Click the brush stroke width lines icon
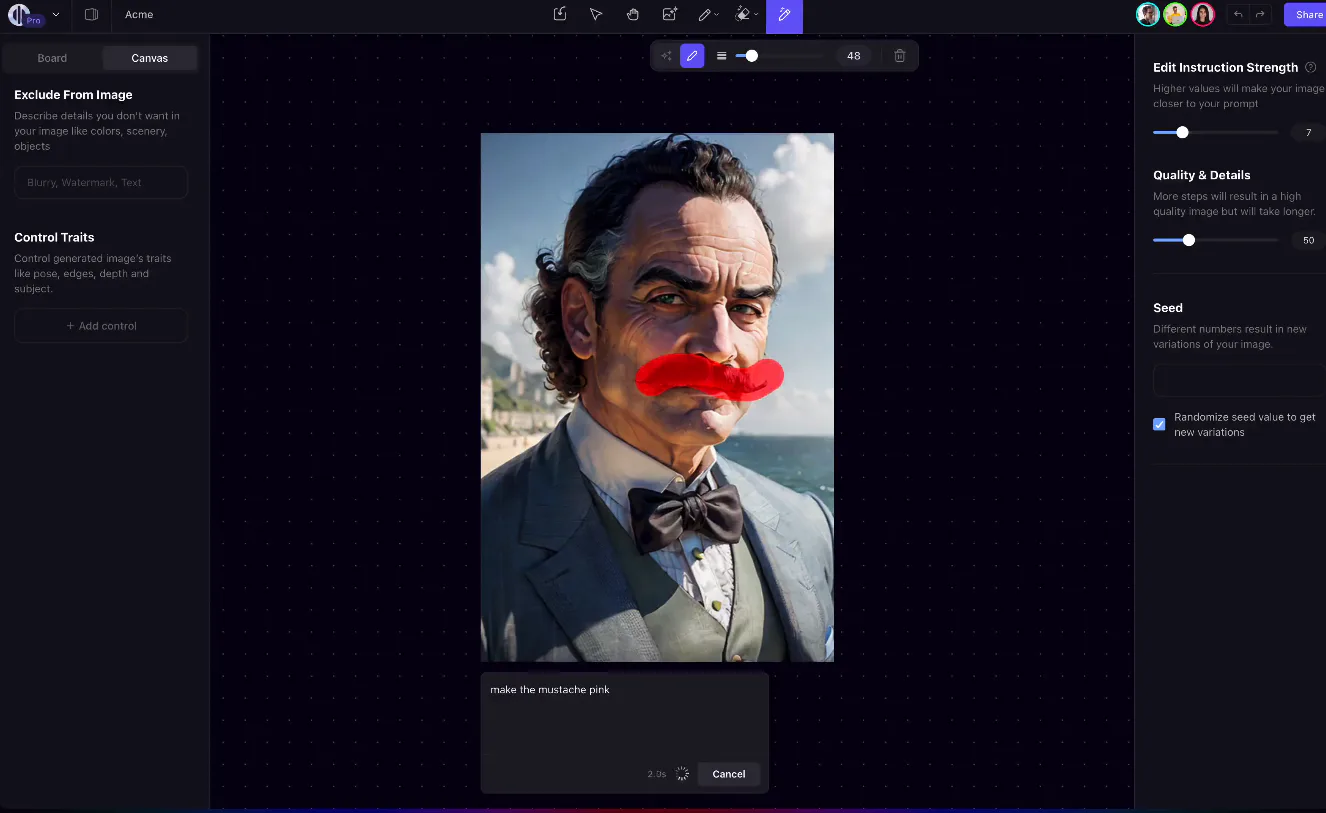 [722, 56]
